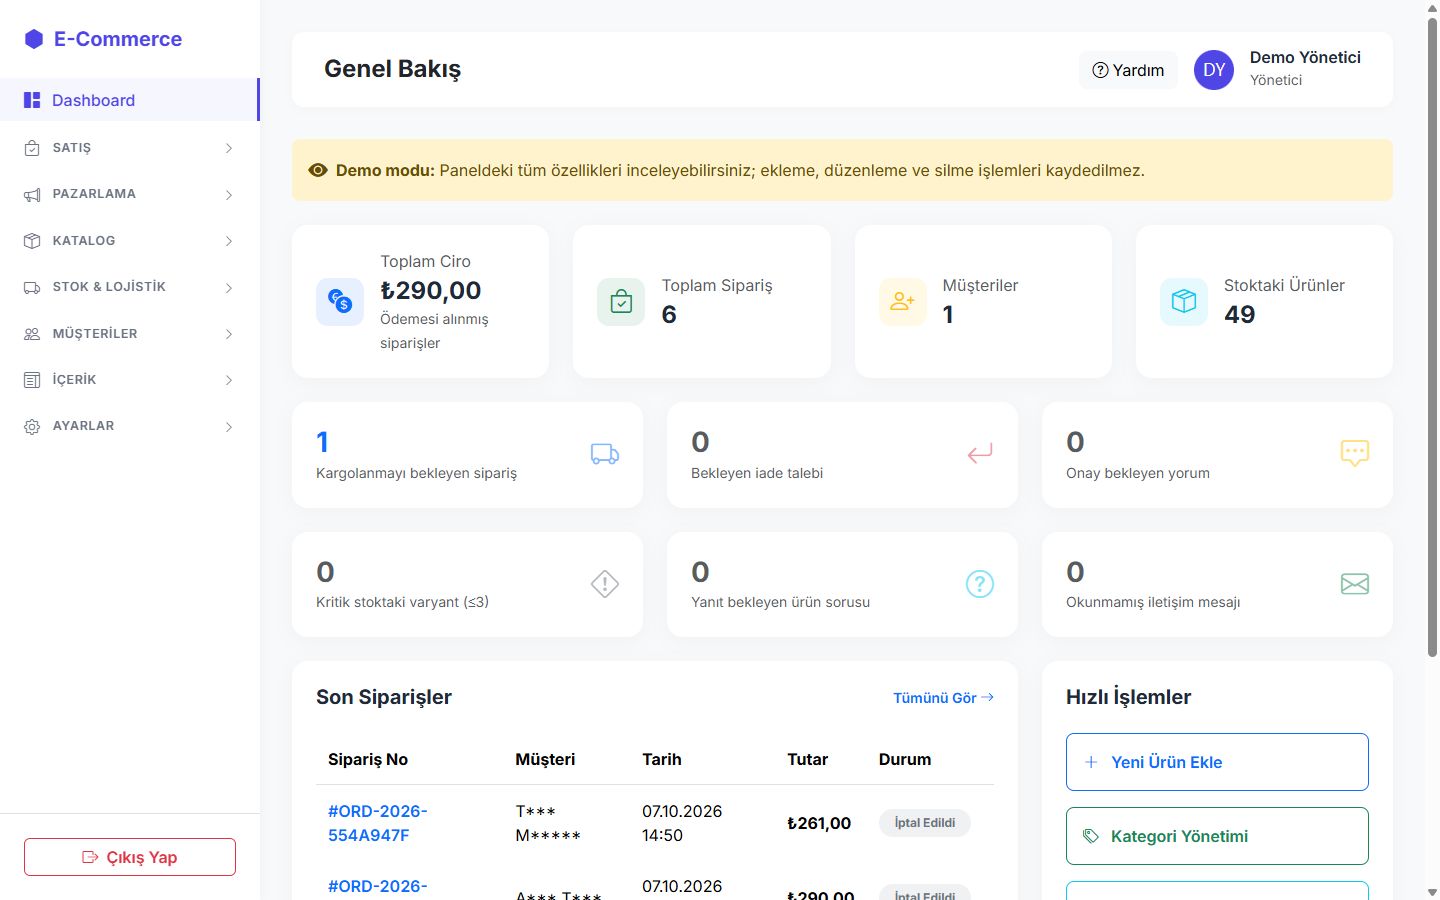Viewport: 1440px width, 900px height.
Task: Expand the KATALOG section chevron
Action: (229, 241)
